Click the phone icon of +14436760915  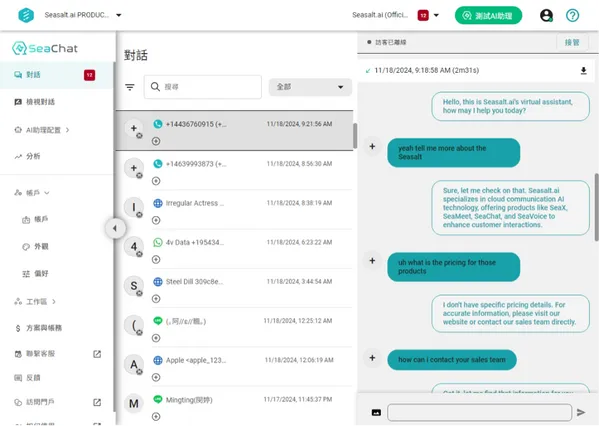coord(158,124)
